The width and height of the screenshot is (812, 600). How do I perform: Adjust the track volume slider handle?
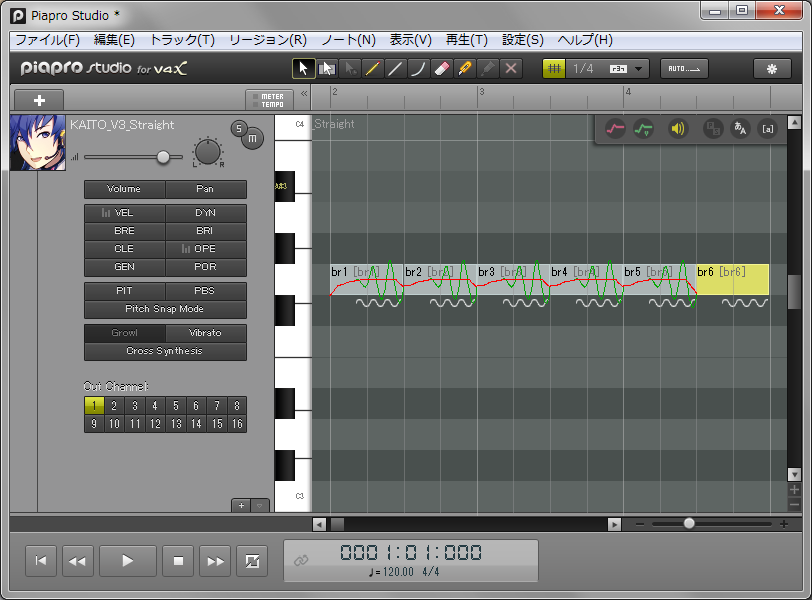coord(163,157)
